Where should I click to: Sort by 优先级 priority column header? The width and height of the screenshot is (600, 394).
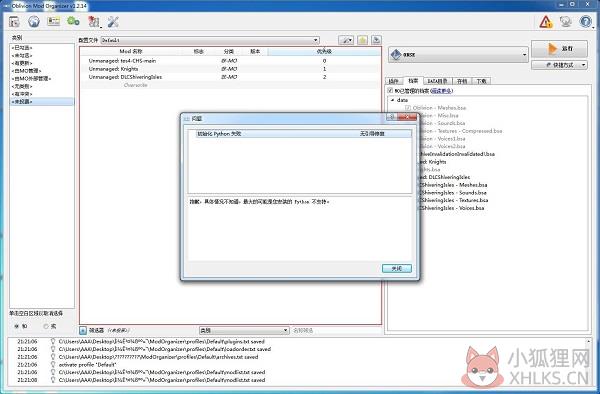coord(324,51)
